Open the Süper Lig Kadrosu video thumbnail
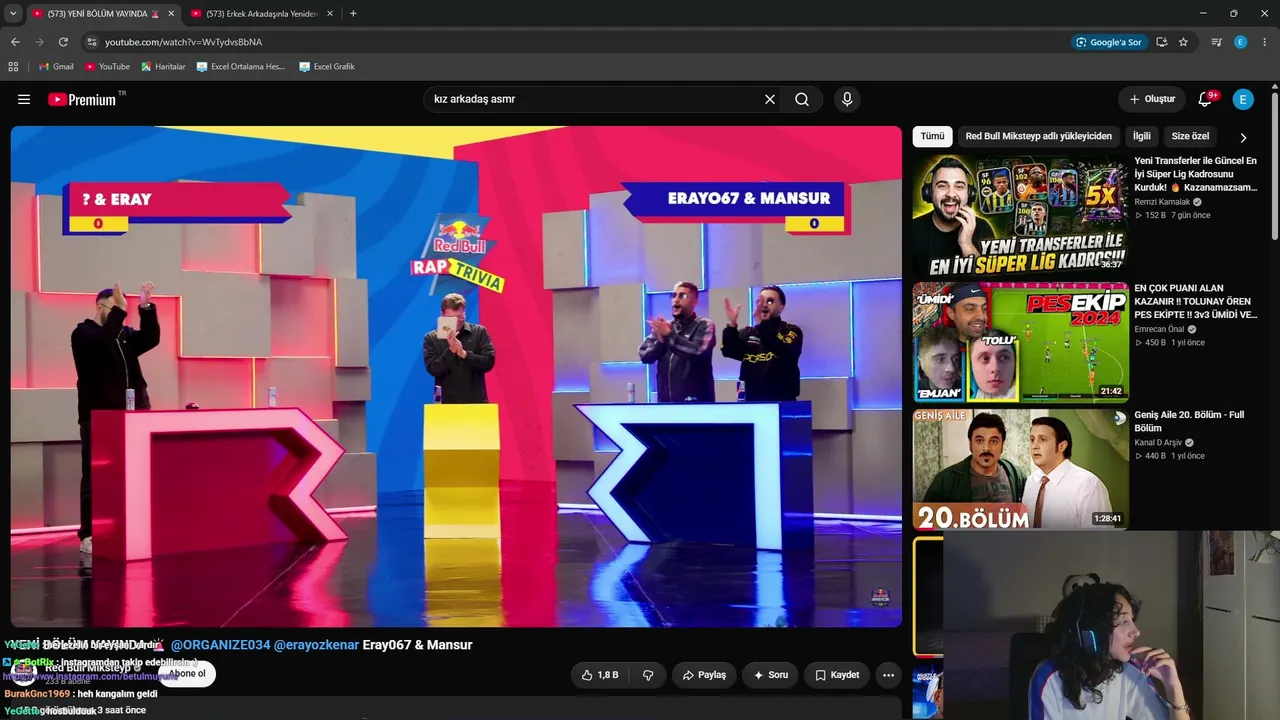 1020,215
